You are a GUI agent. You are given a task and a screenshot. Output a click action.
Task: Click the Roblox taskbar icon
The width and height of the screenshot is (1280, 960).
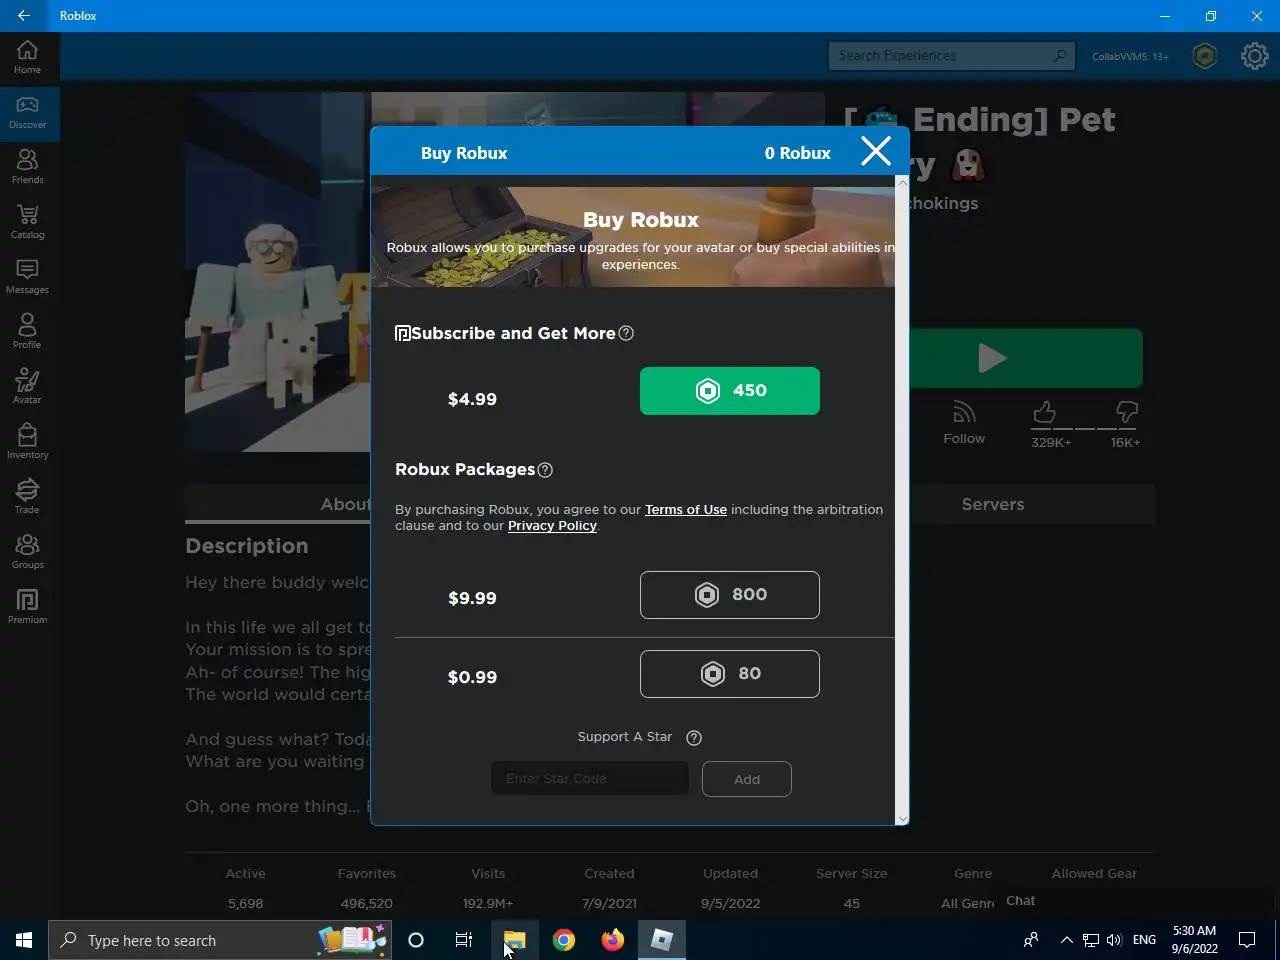point(662,940)
